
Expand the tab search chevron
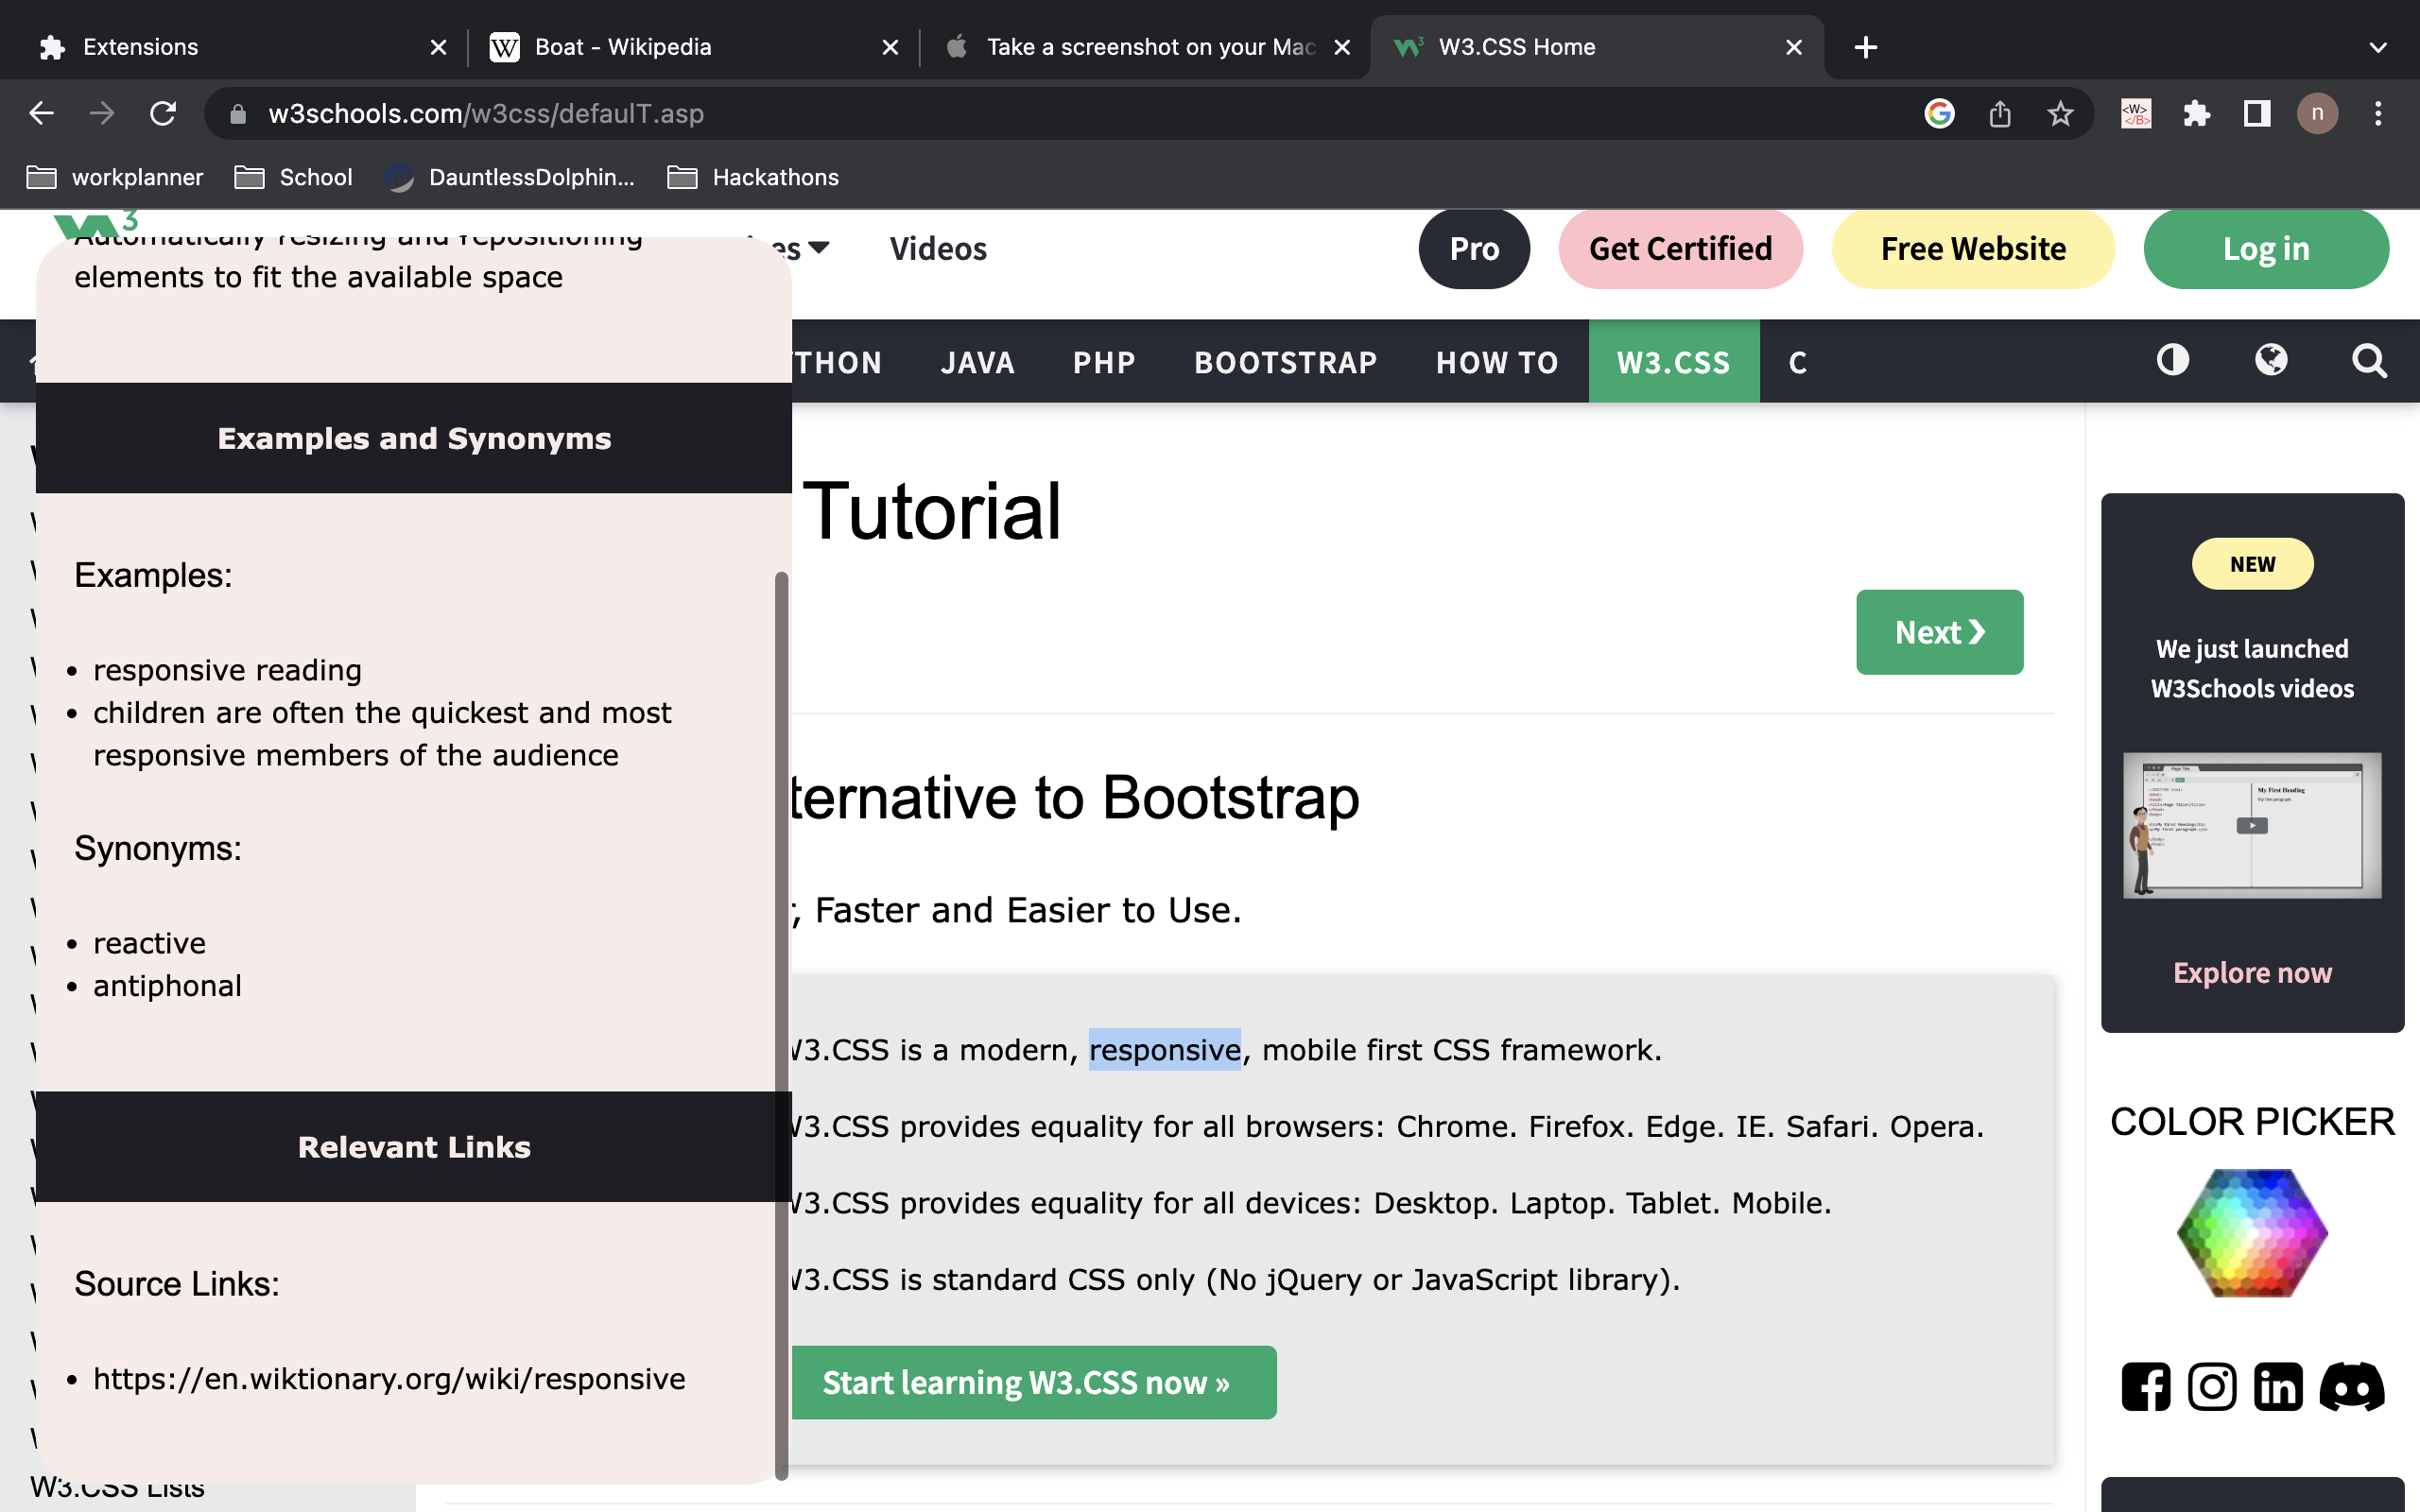[2378, 47]
